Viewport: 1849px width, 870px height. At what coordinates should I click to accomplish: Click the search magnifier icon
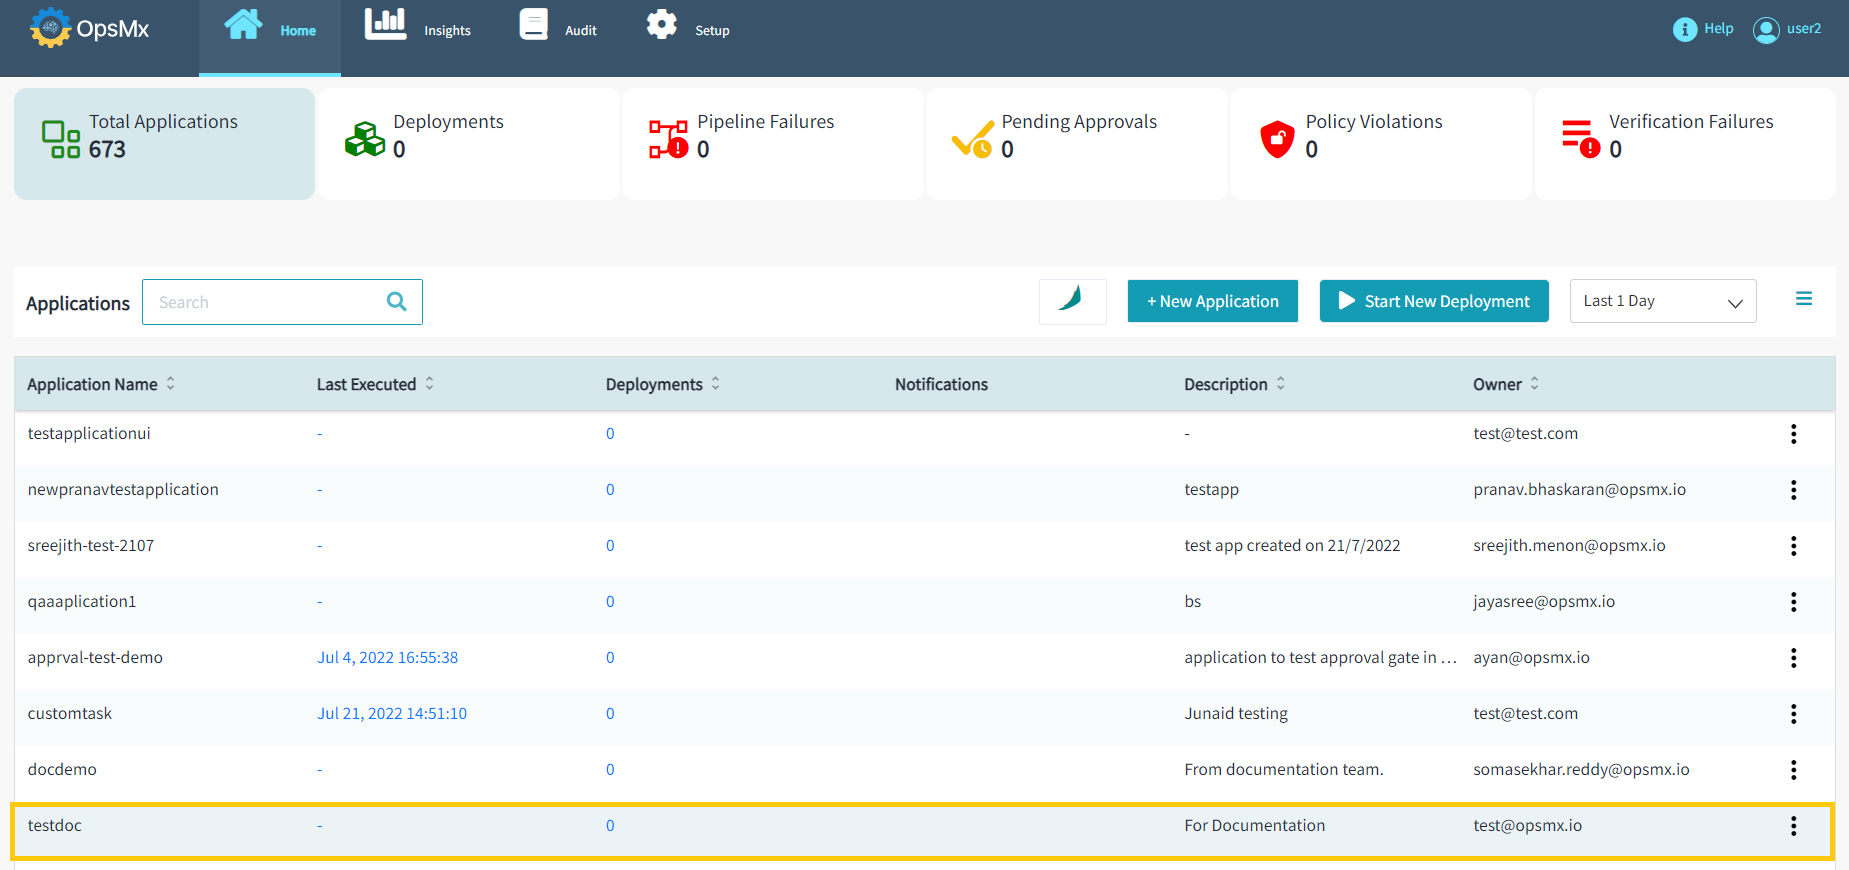[x=397, y=302]
